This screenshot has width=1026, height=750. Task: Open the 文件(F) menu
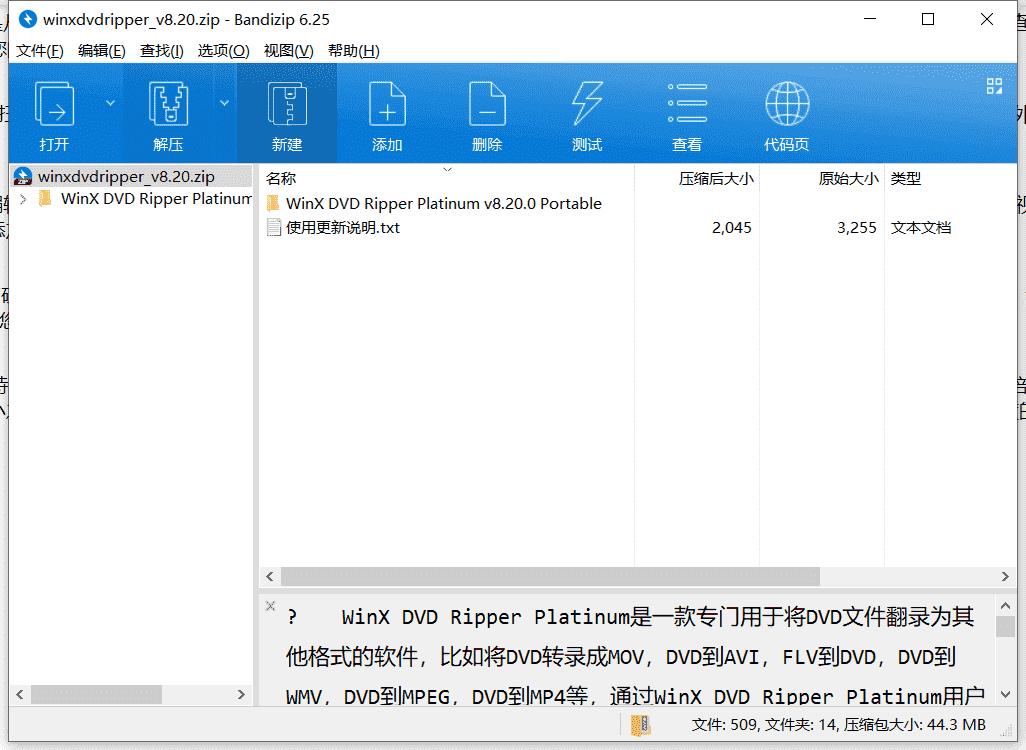click(39, 51)
